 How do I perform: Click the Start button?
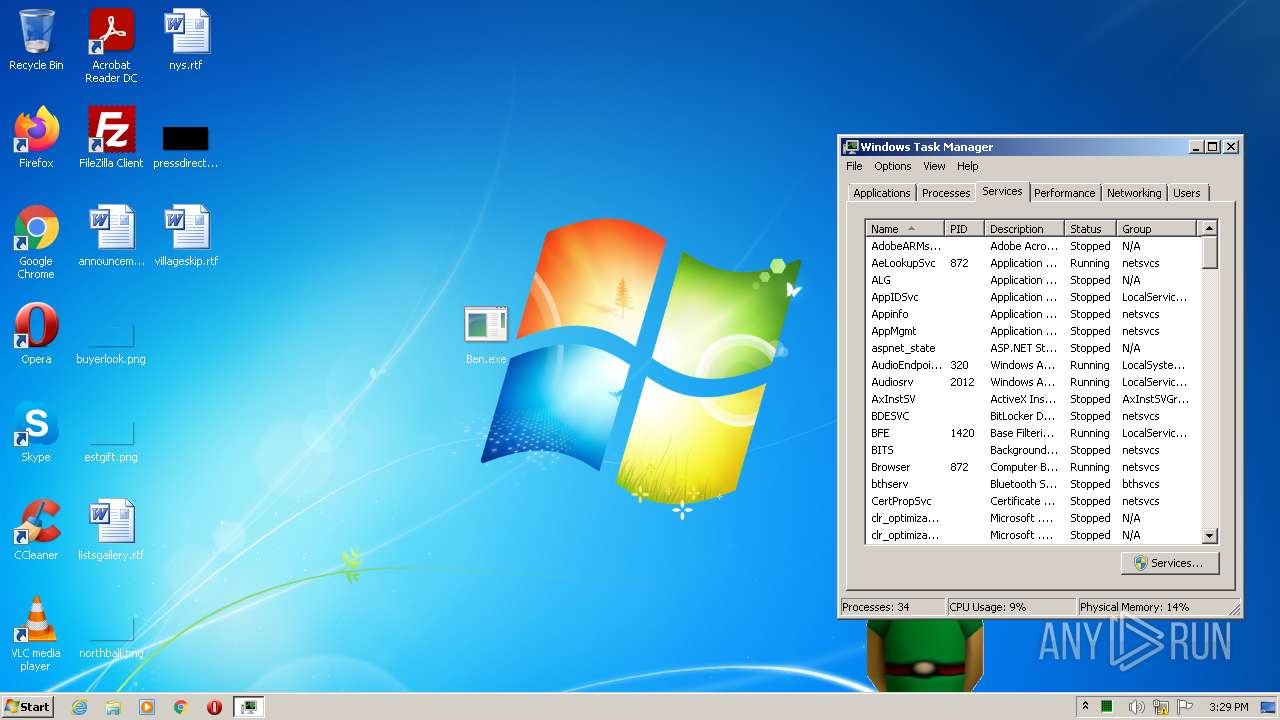click(28, 706)
